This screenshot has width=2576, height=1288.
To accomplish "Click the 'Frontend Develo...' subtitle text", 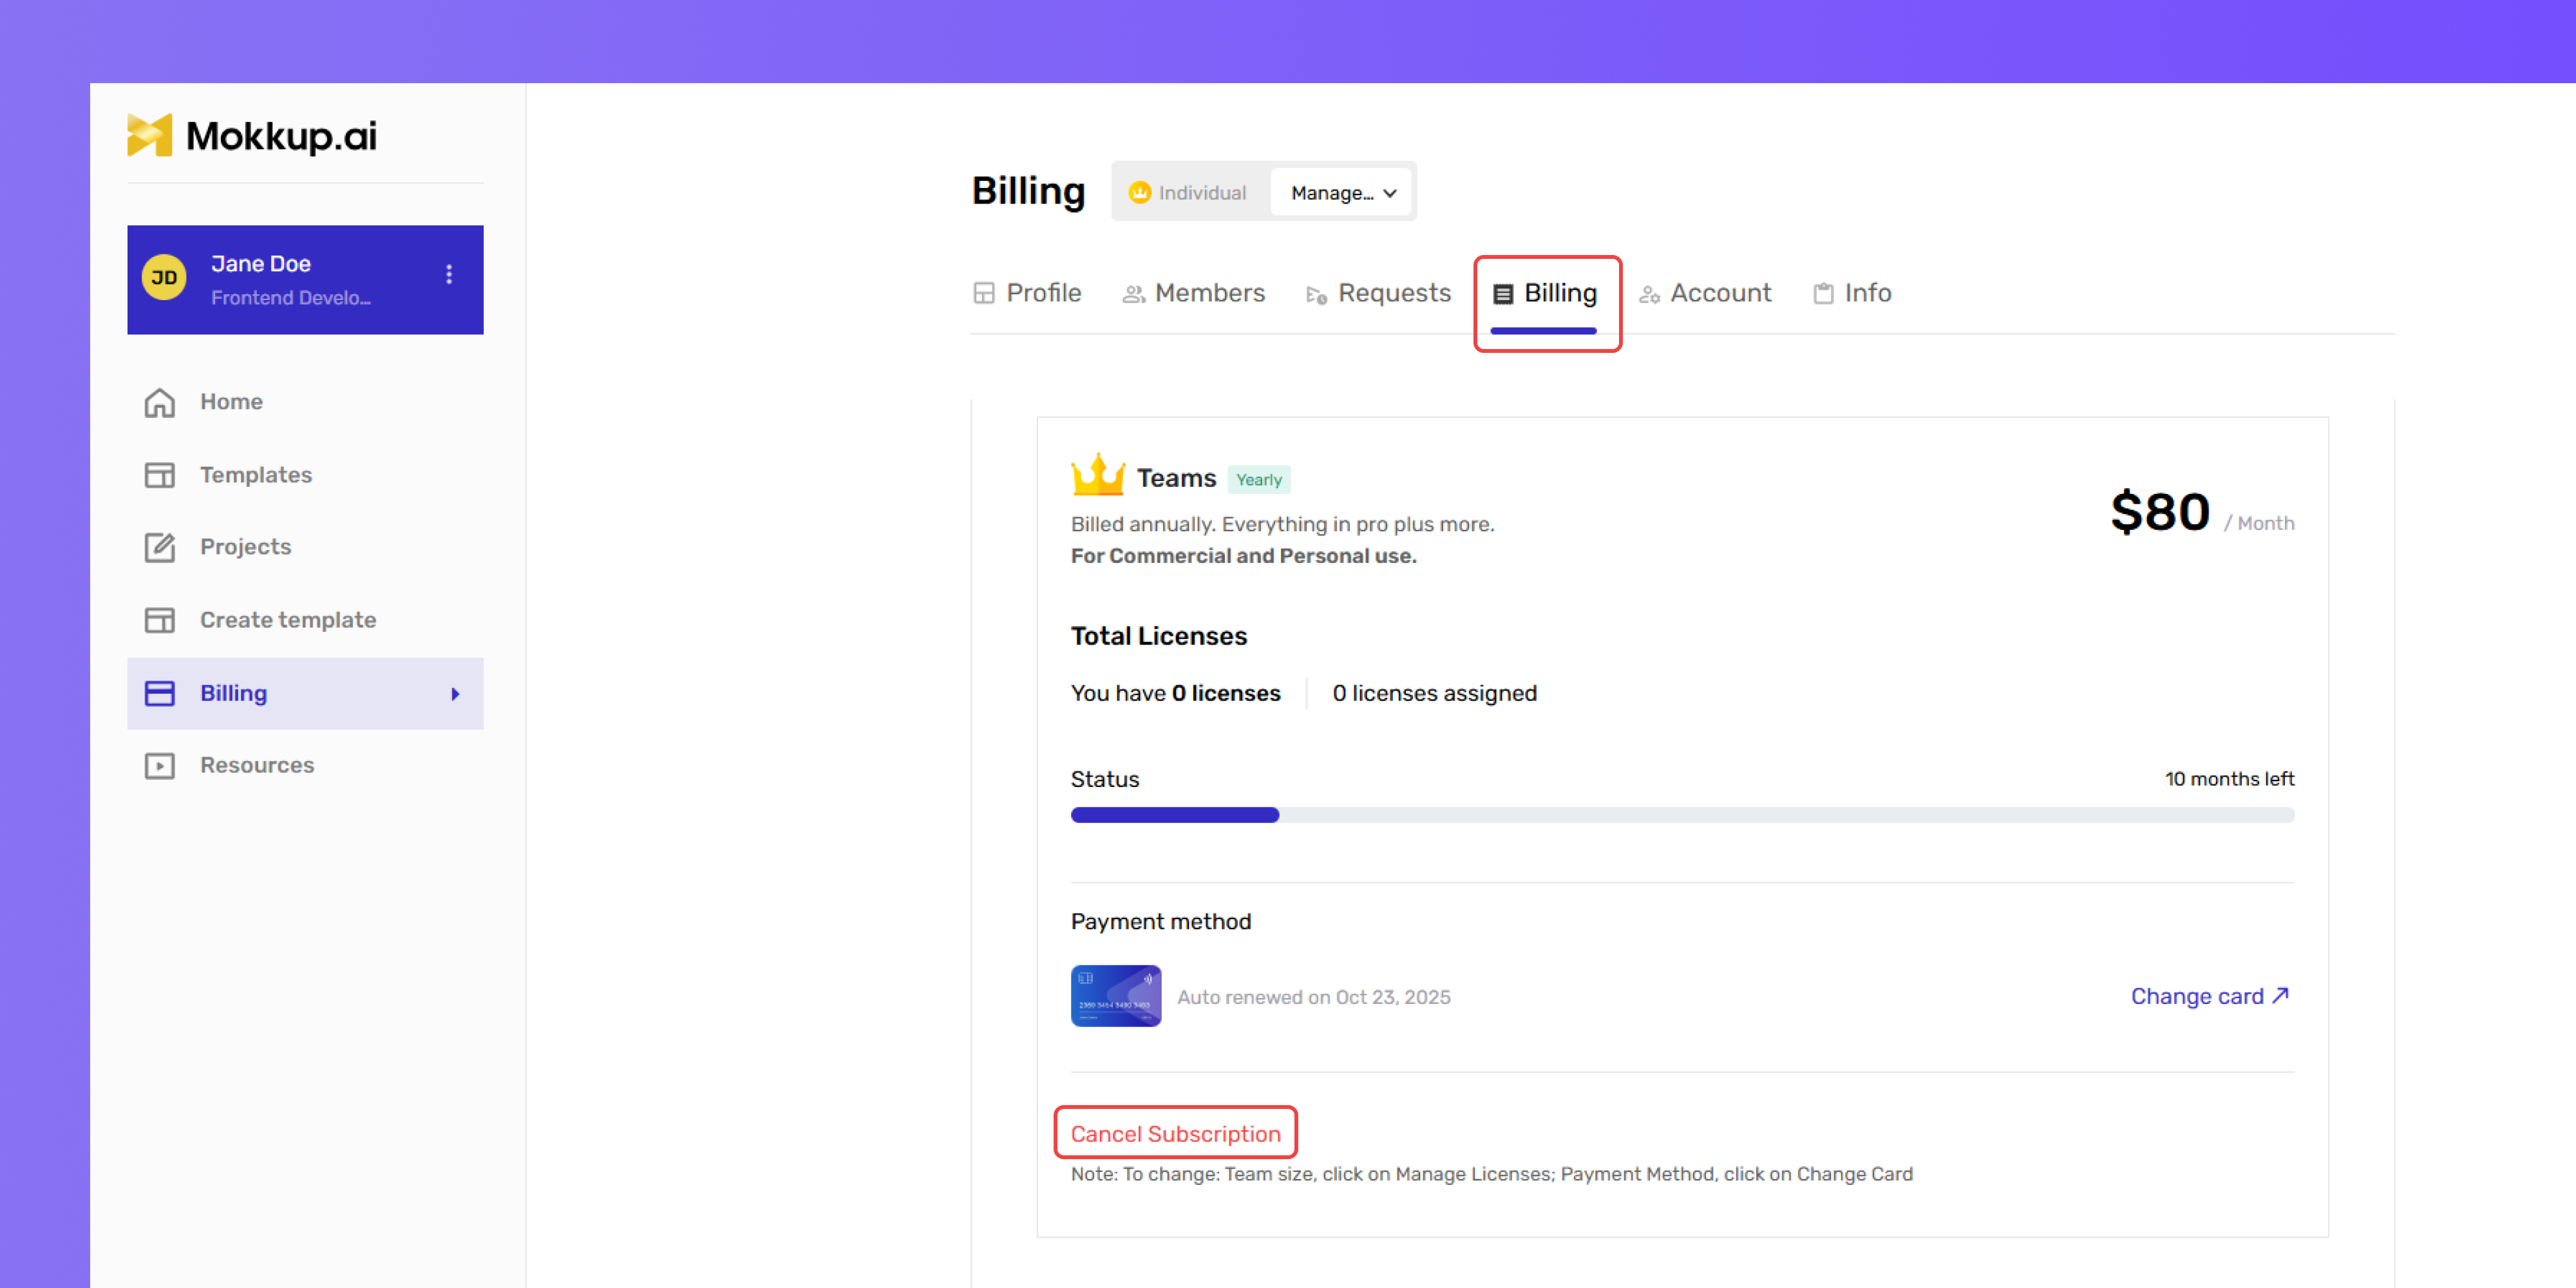I will coord(290,298).
